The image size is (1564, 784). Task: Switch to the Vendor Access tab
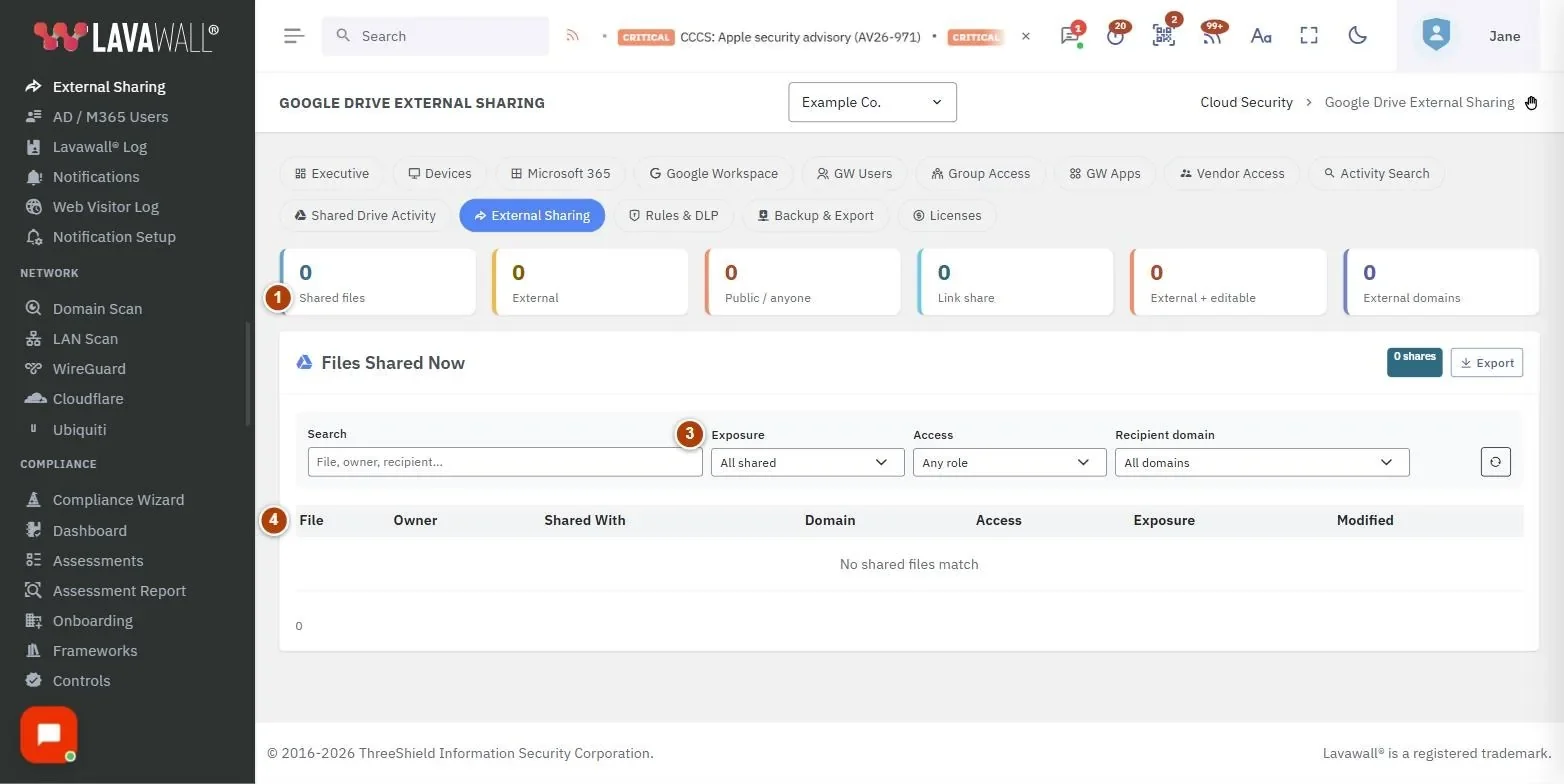click(1232, 173)
